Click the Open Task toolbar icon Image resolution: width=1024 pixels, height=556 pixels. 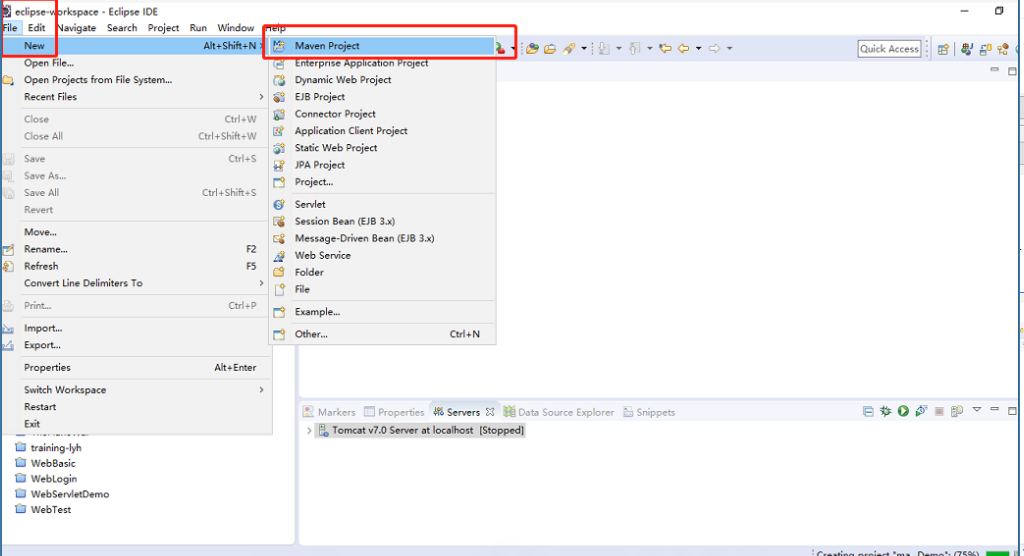(550, 48)
